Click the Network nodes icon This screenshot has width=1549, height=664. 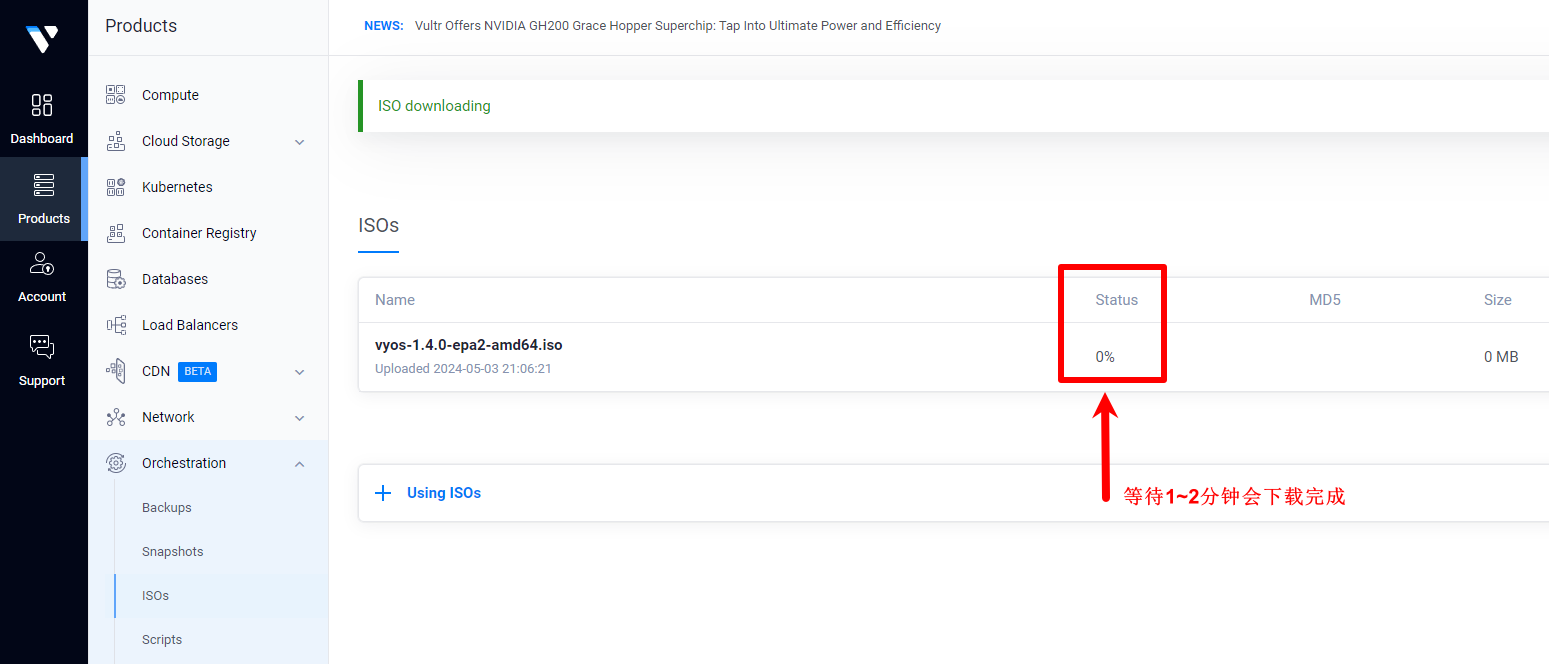pos(116,417)
